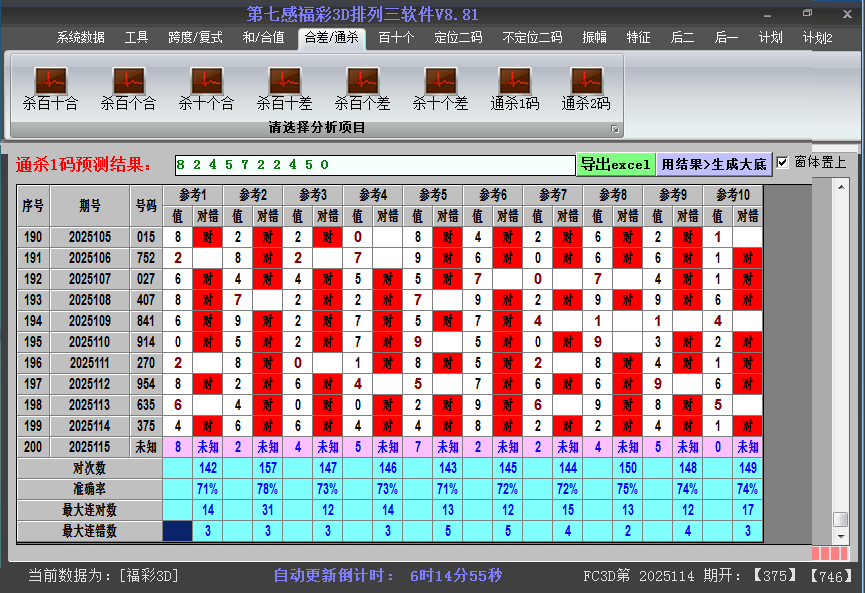Click the 号码 column header
865x593 pixels.
click(146, 206)
